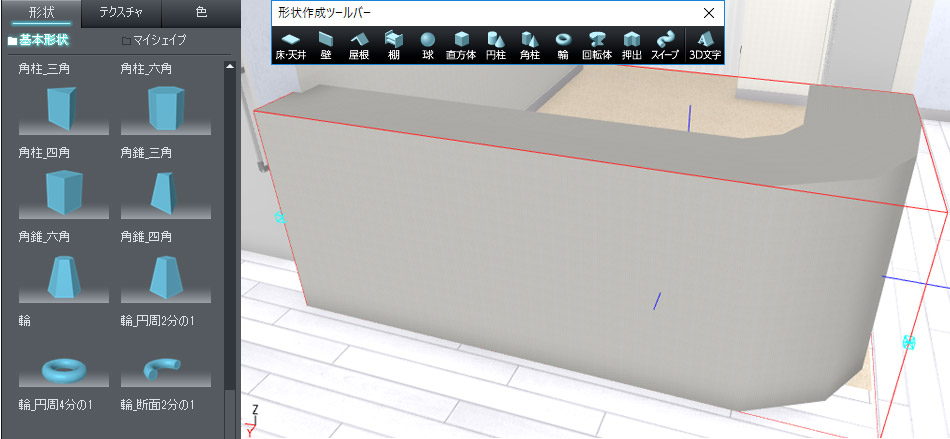Choose the 屋根 (roof) shape tool
The width and height of the screenshot is (950, 439).
pyautogui.click(x=359, y=45)
